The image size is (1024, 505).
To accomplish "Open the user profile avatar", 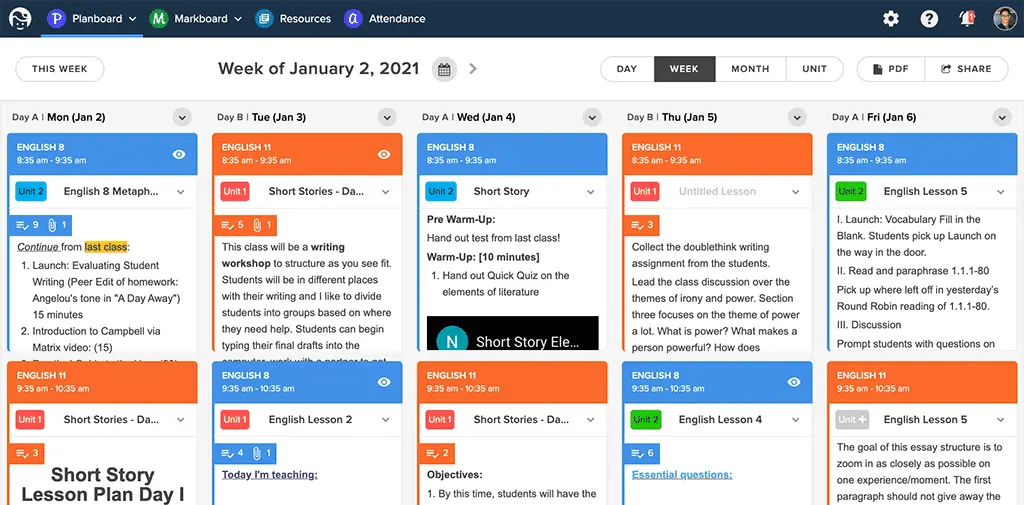I will click(1004, 19).
